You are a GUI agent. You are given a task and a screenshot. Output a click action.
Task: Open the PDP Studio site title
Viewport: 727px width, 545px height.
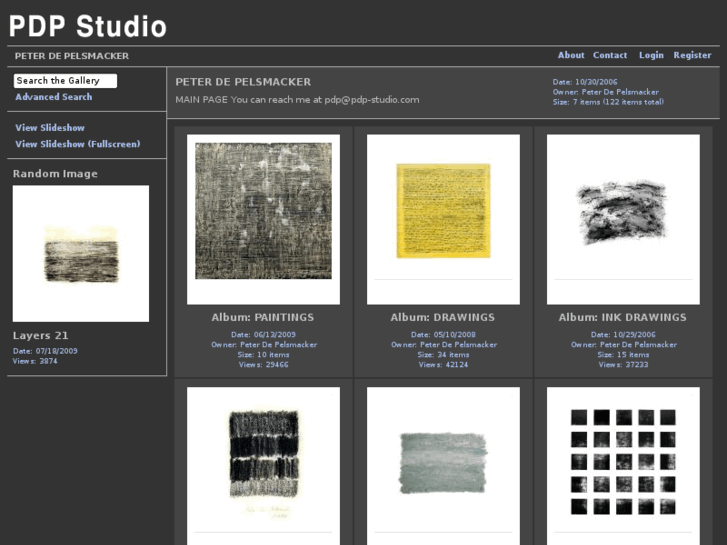(88, 26)
